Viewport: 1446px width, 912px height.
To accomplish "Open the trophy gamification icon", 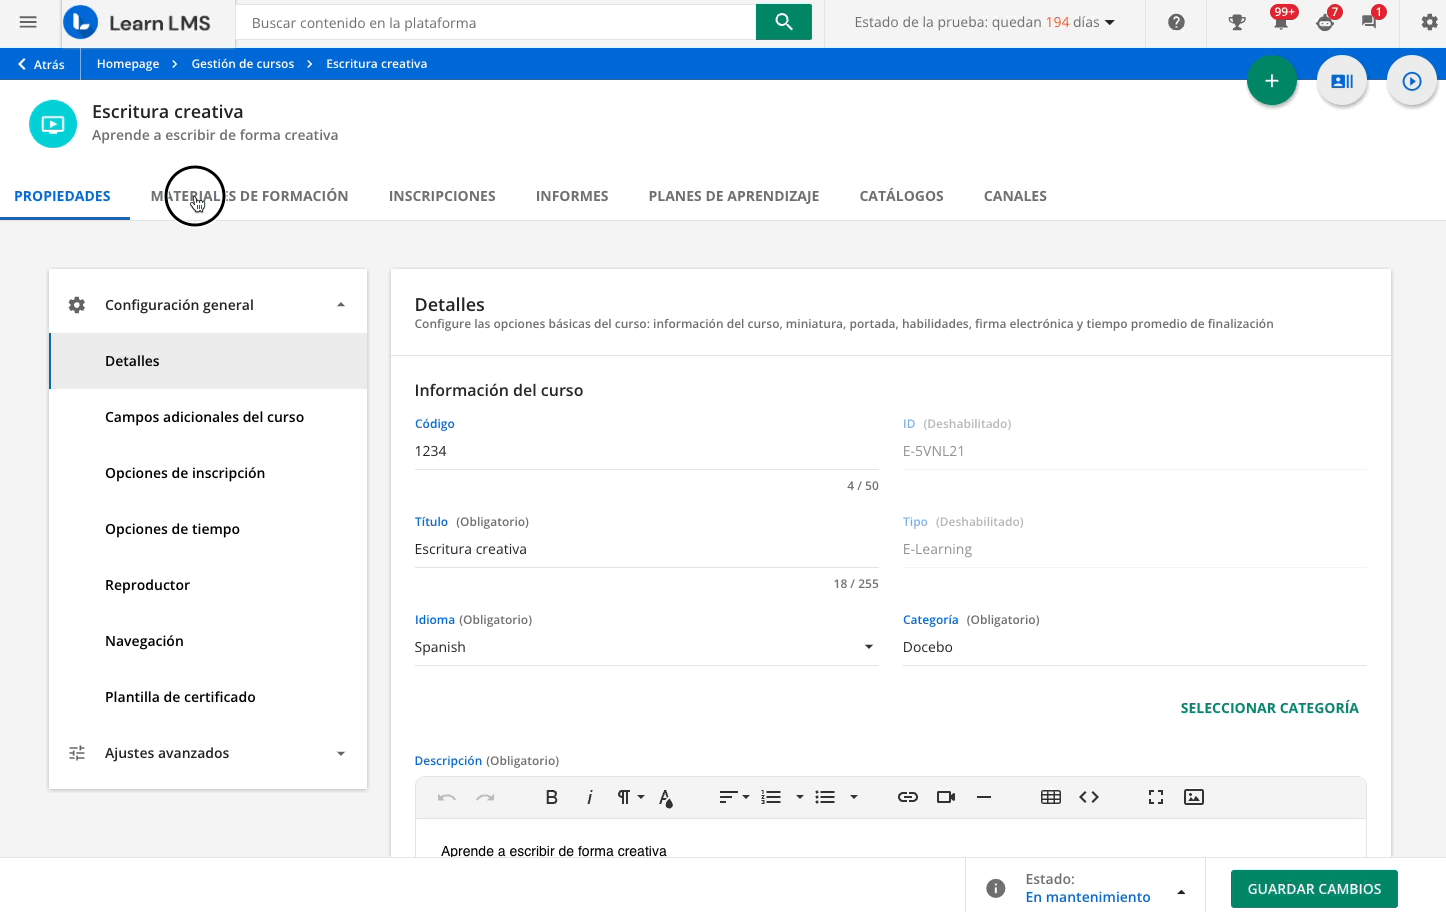I will [x=1237, y=22].
